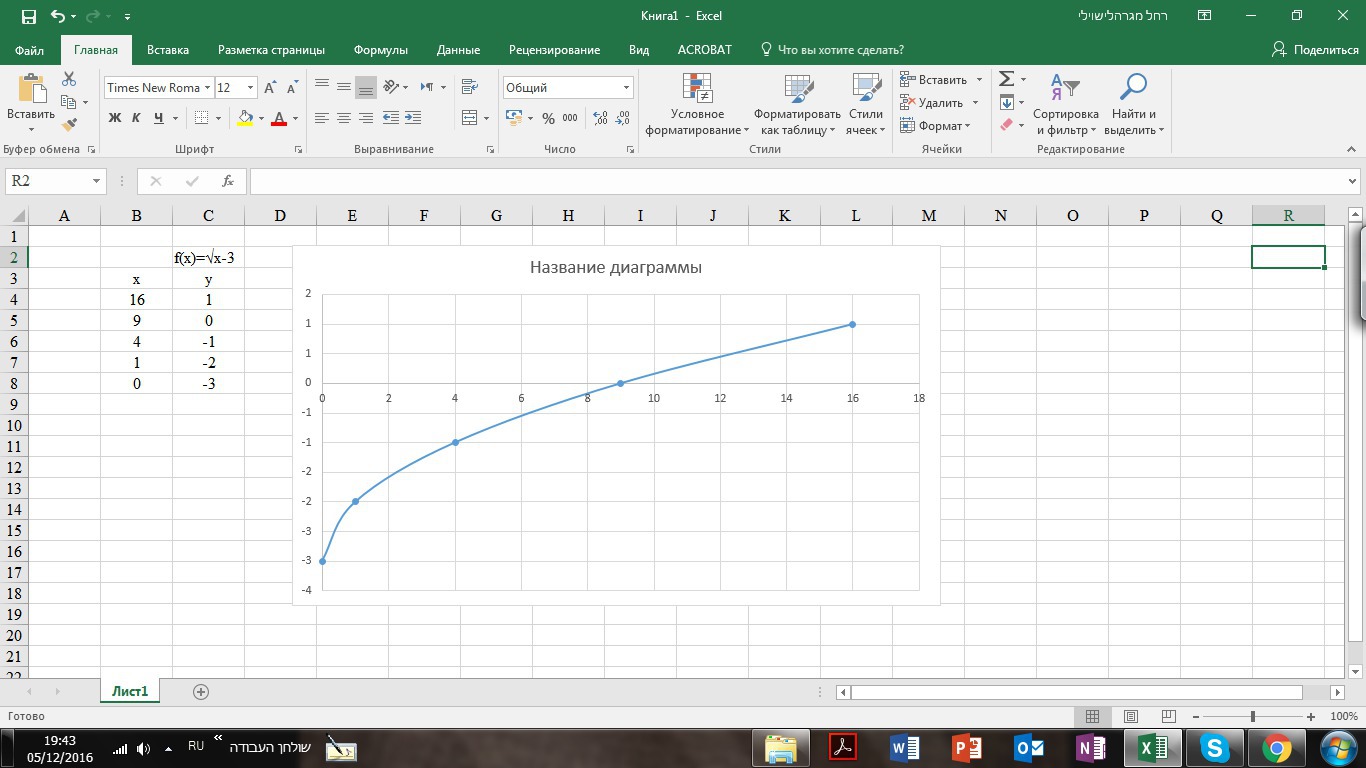Open the Вставка ribbon tab
Screen dimensions: 1366x768
168,50
